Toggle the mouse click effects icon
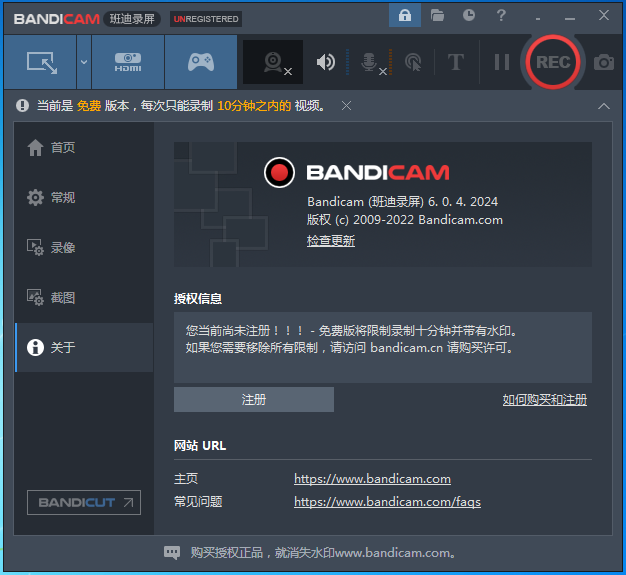The height and width of the screenshot is (575, 626). (x=413, y=62)
